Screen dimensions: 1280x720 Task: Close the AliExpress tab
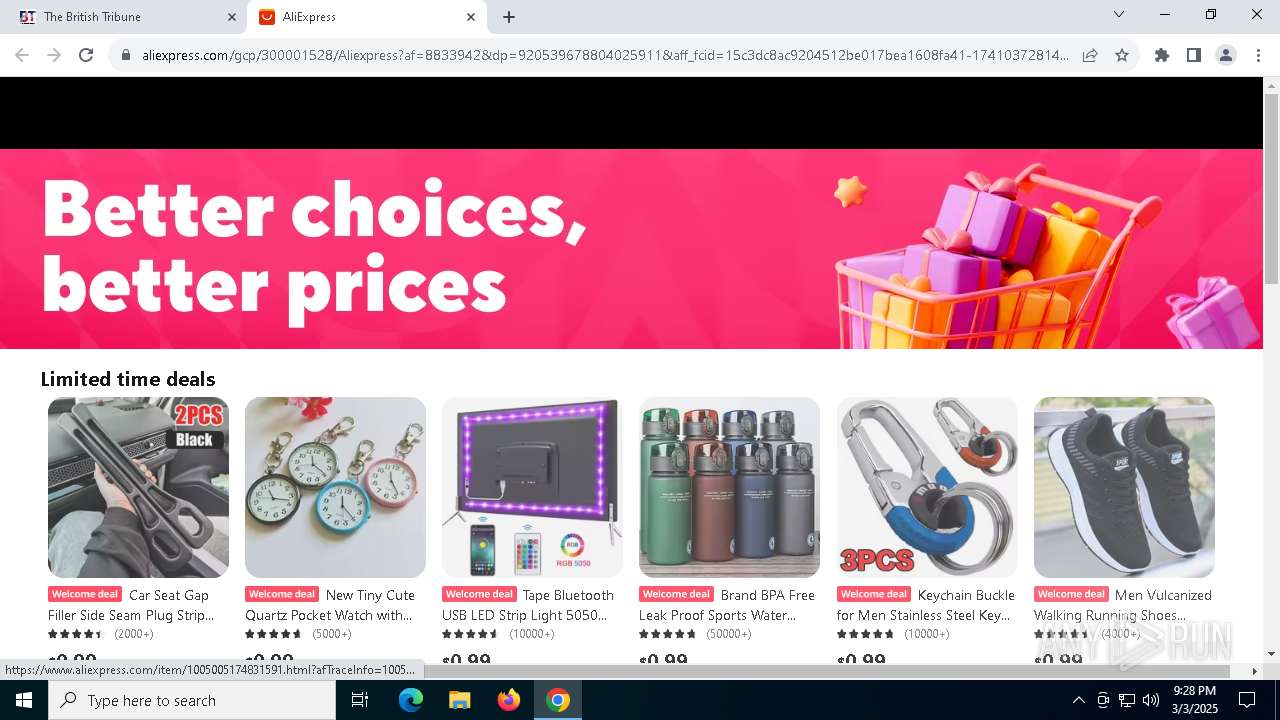click(471, 17)
